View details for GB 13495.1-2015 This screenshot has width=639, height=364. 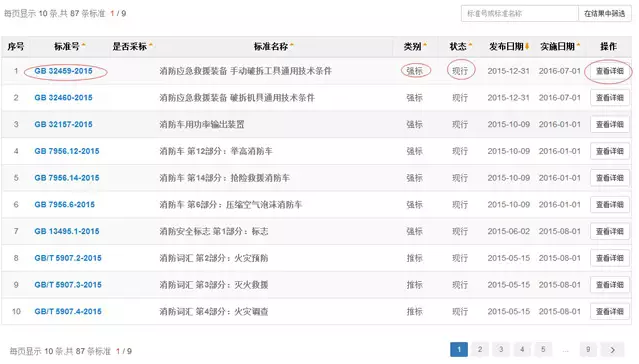click(x=610, y=231)
